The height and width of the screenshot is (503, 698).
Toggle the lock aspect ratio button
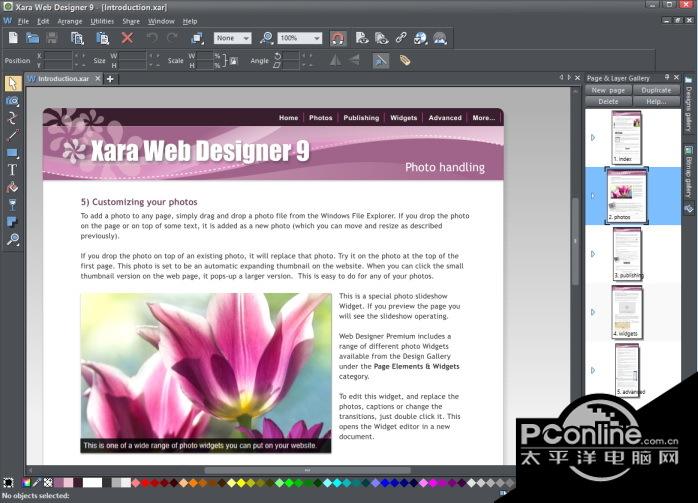pos(234,61)
